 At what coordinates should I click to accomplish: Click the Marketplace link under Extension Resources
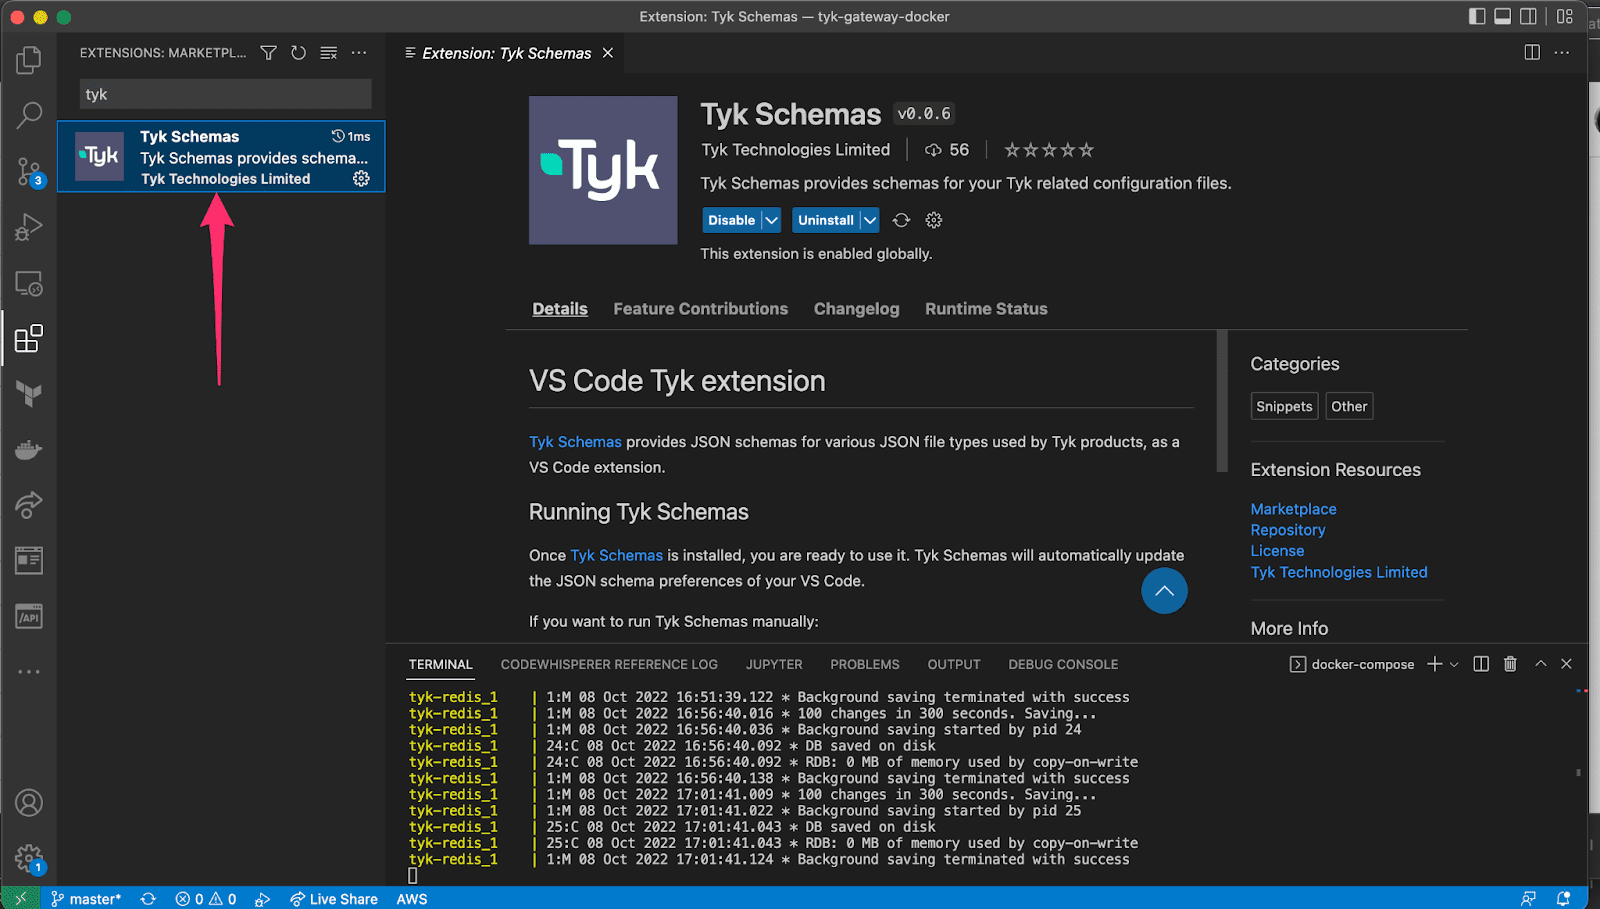click(1292, 509)
